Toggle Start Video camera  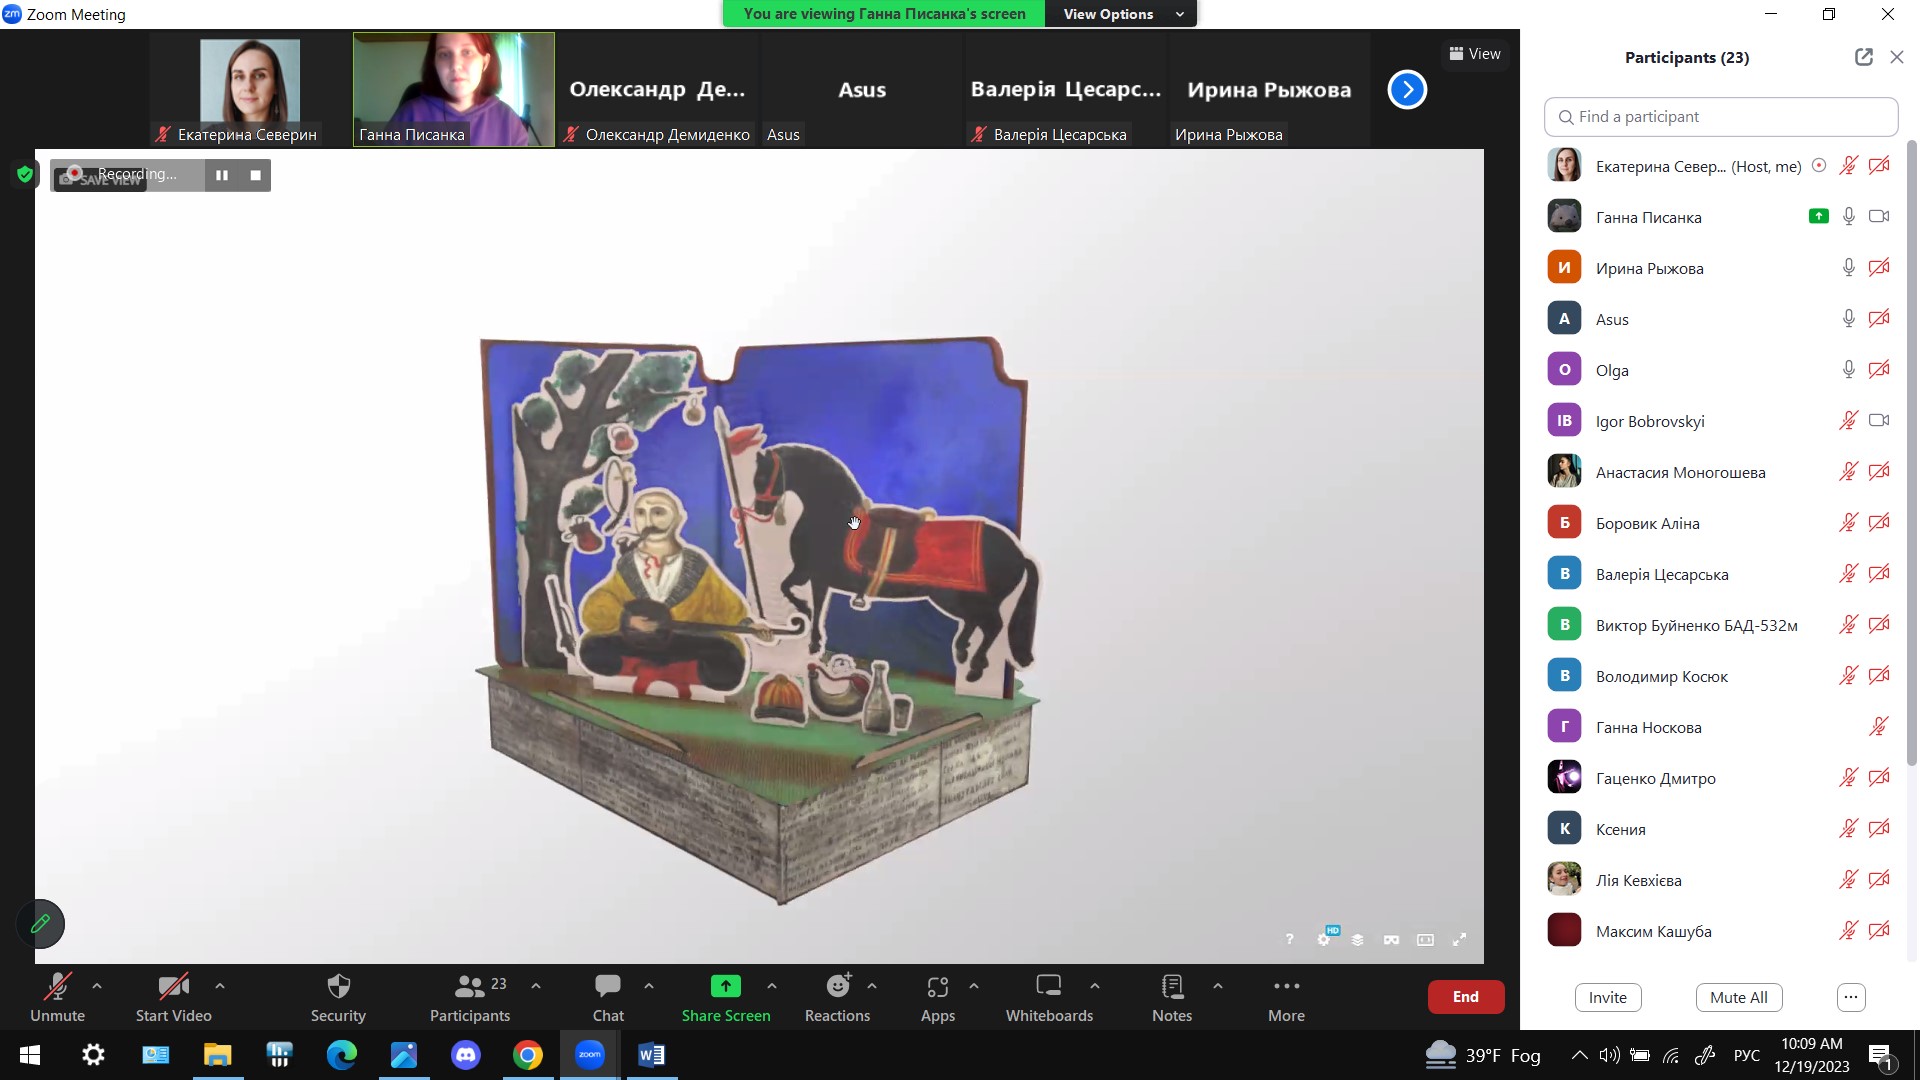click(173, 987)
